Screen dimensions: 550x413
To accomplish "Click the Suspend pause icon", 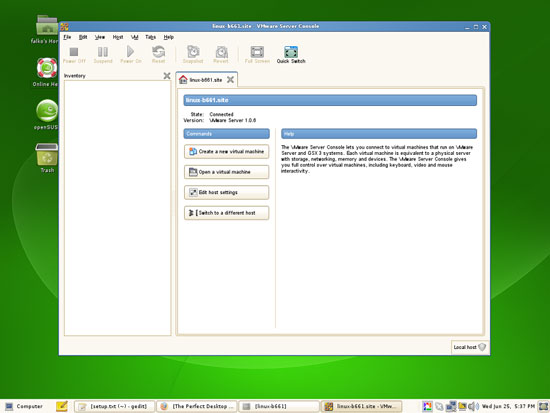I will 103,52.
